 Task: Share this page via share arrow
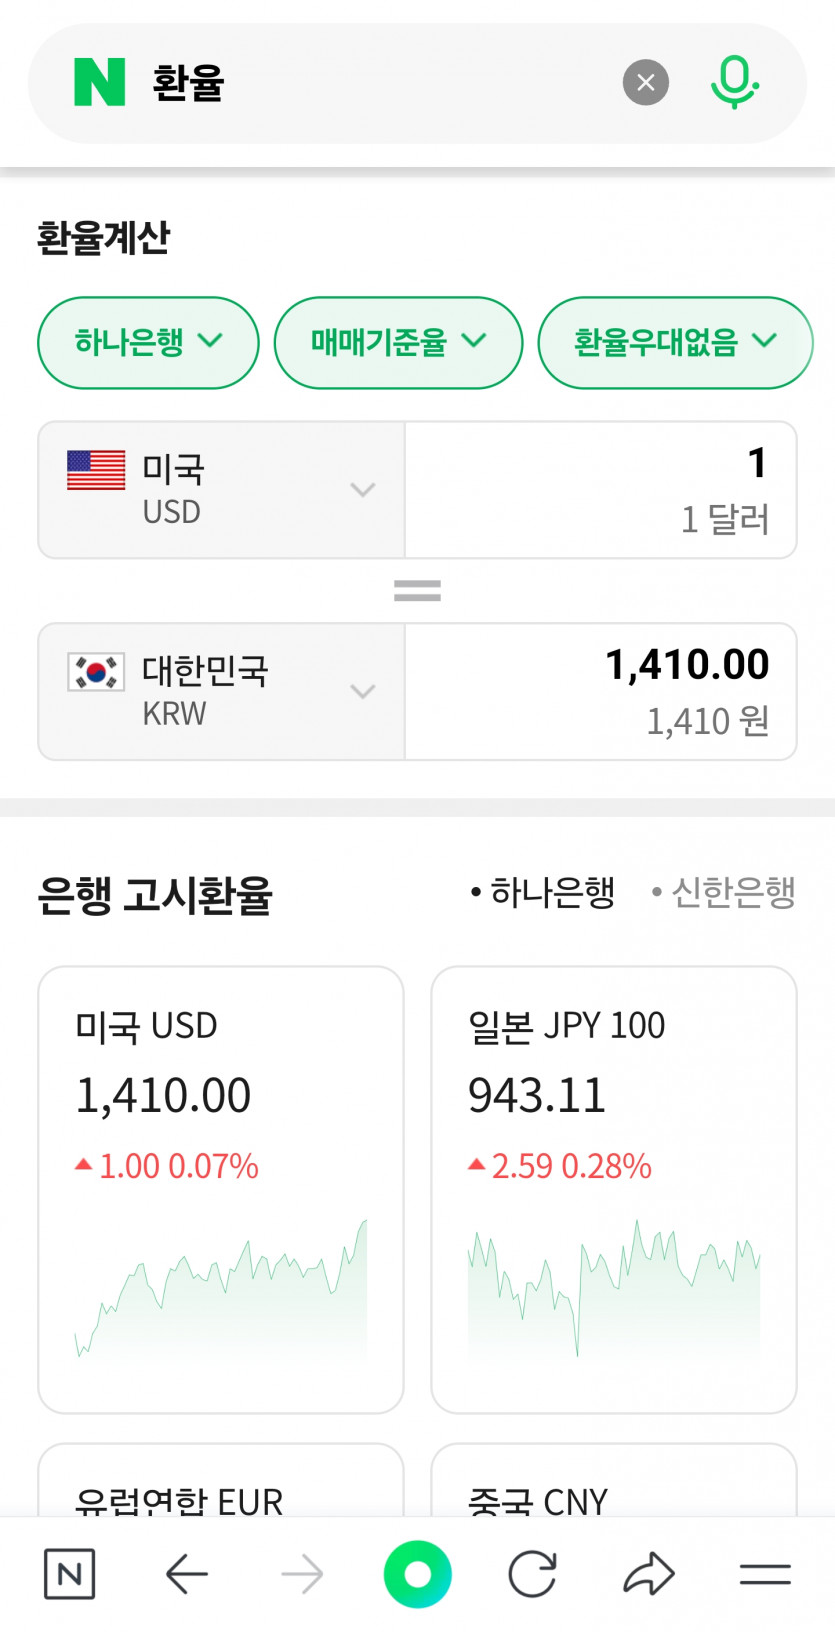point(649,1574)
